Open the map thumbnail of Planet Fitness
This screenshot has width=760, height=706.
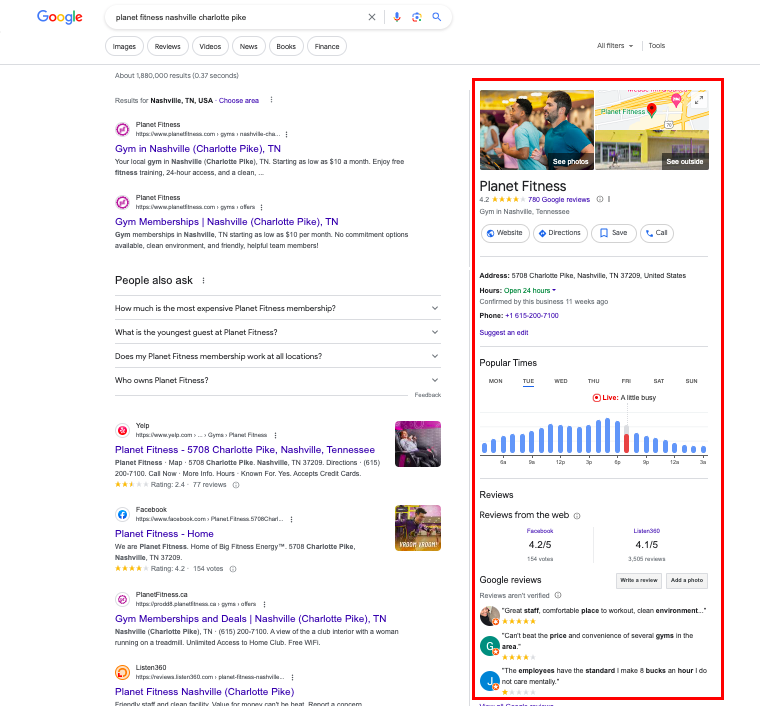652,110
